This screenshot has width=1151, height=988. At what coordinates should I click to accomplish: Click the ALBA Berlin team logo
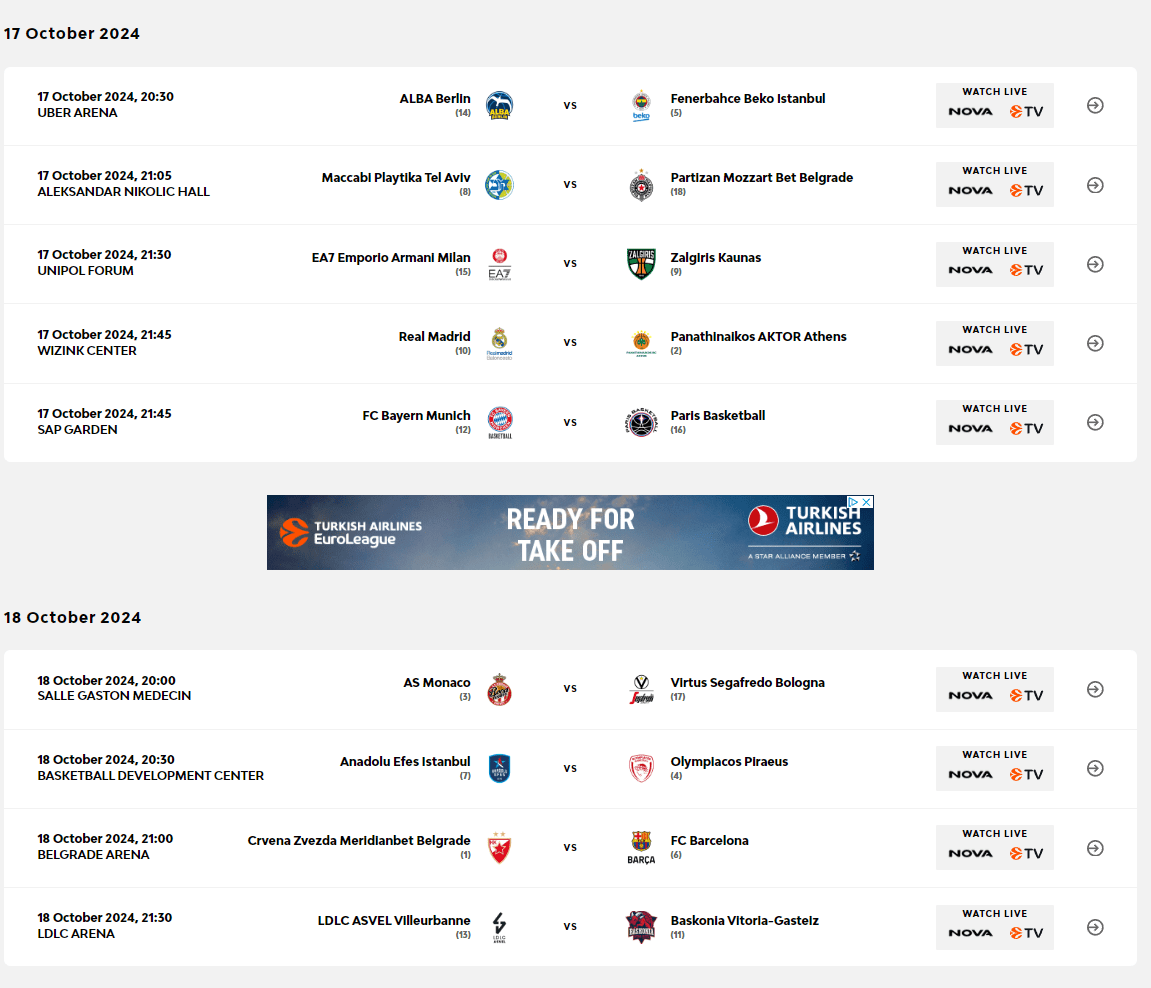point(499,105)
